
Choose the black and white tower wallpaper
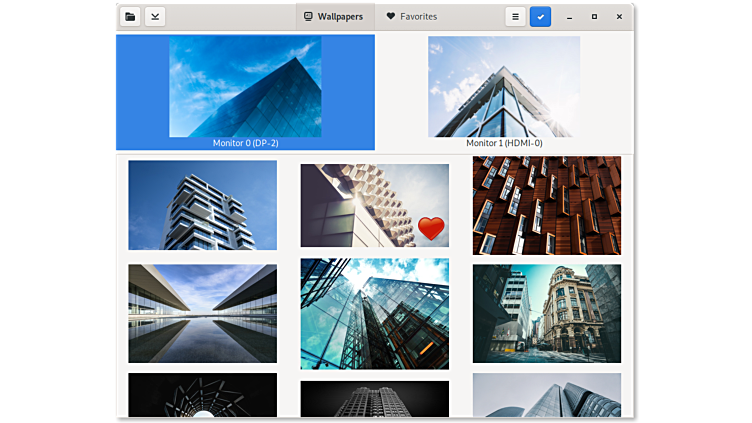(374, 399)
